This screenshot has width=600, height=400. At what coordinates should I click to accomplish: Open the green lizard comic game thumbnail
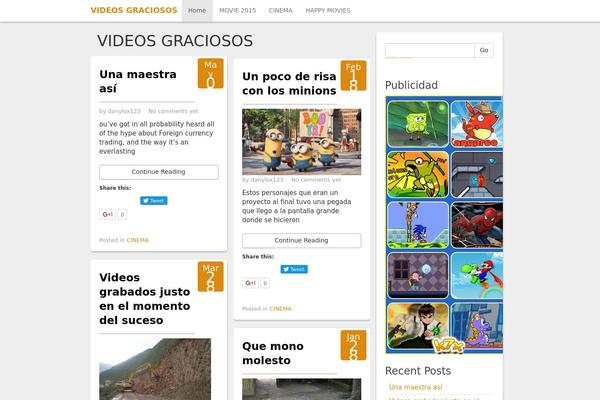[x=417, y=174]
